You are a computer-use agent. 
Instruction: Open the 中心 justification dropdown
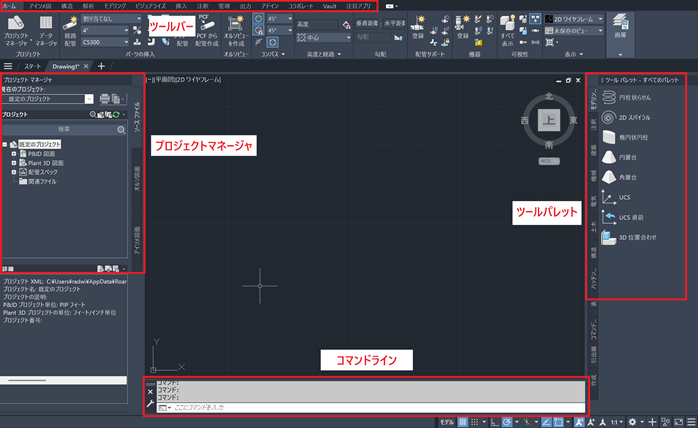324,38
